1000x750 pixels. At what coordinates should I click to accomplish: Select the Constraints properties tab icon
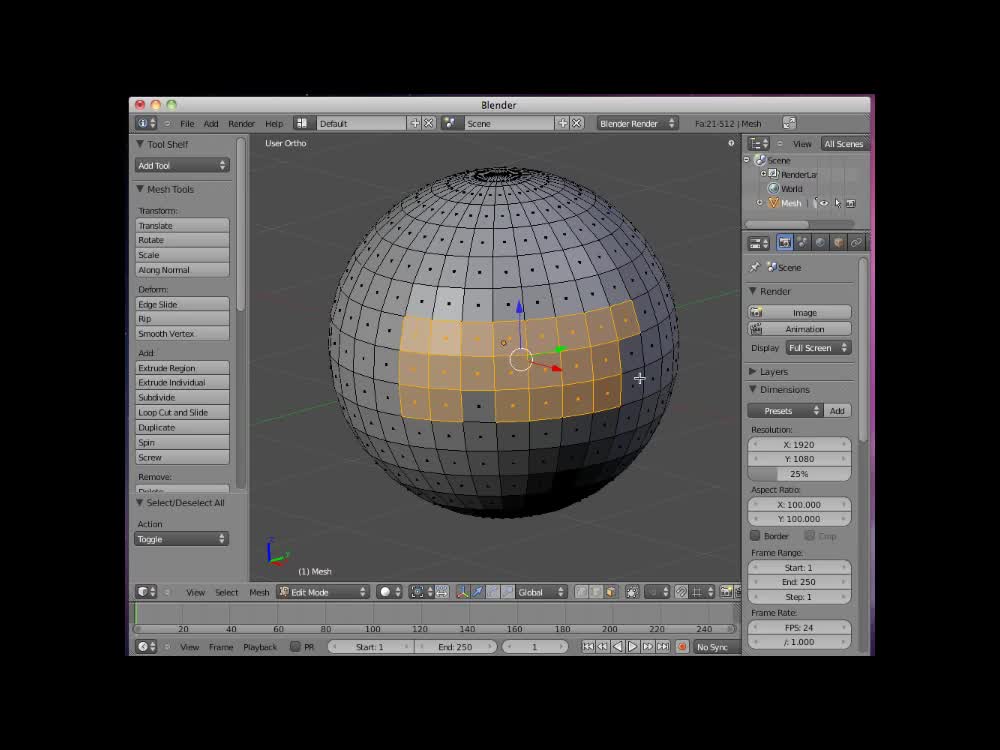click(x=856, y=242)
